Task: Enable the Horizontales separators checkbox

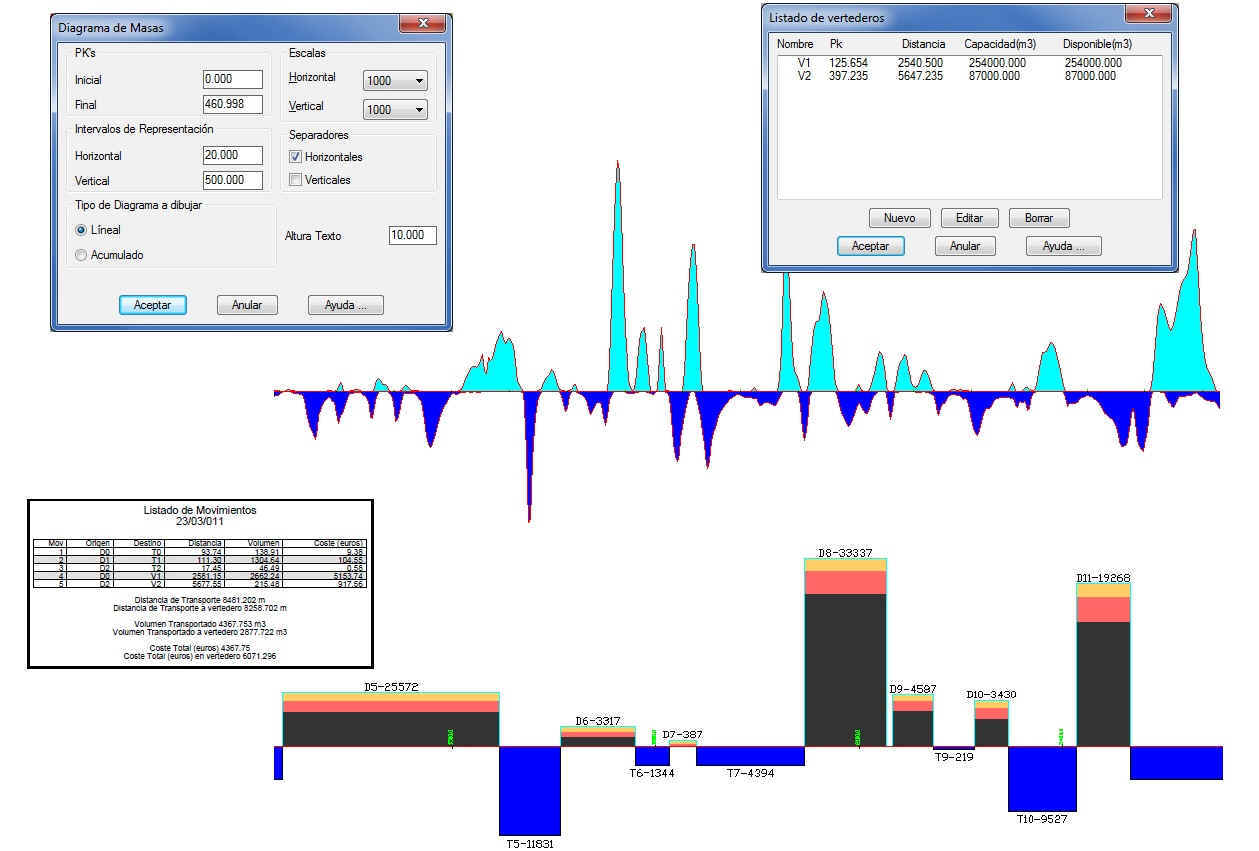Action: click(x=295, y=157)
